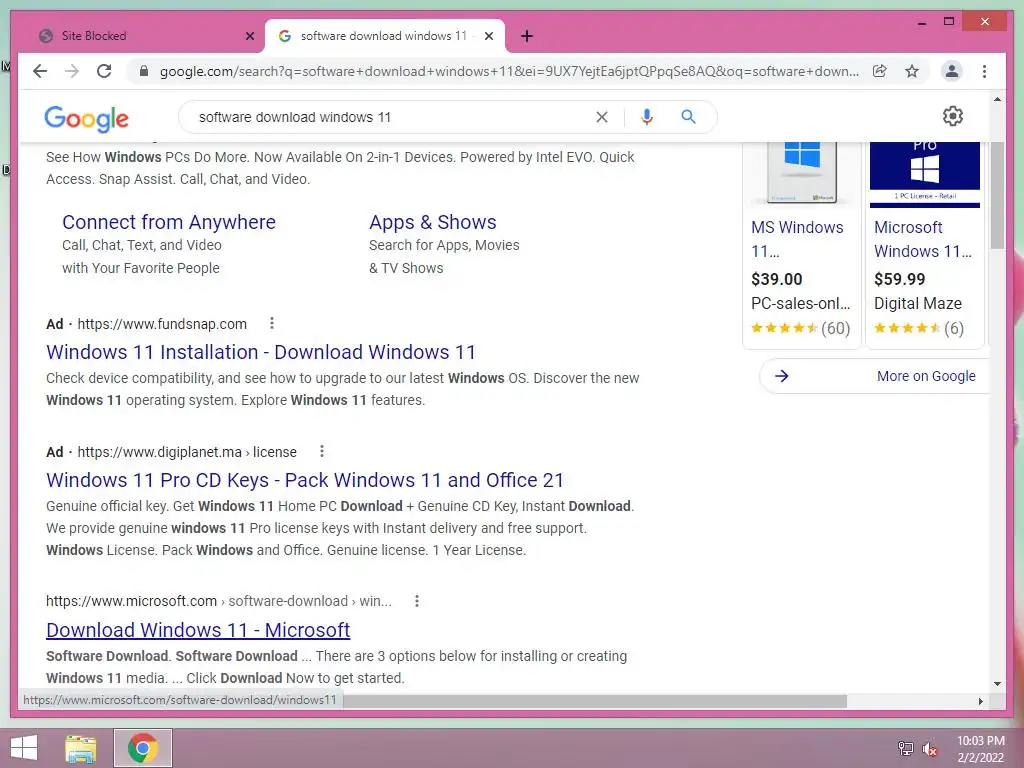The image size is (1024, 768).
Task: Close the software download windows 11 tab
Action: click(488, 36)
